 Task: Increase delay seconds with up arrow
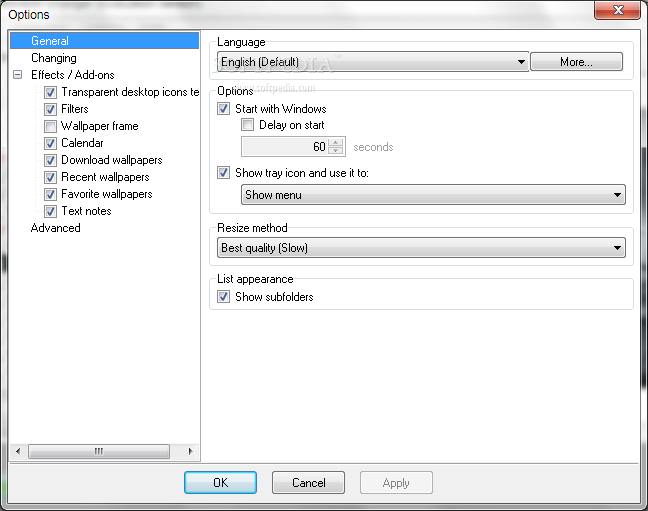point(336,142)
